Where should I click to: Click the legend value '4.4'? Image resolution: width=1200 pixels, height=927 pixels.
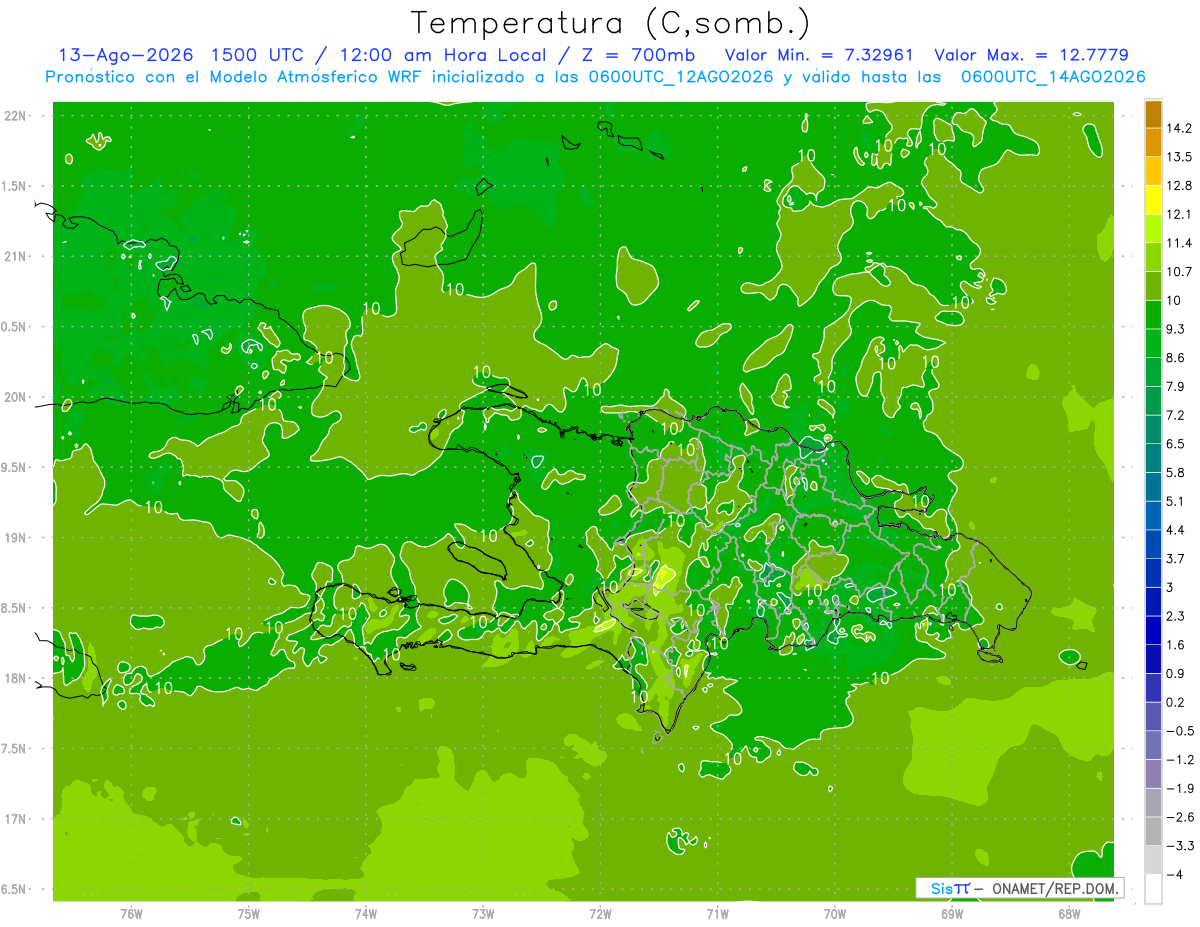(x=1176, y=530)
